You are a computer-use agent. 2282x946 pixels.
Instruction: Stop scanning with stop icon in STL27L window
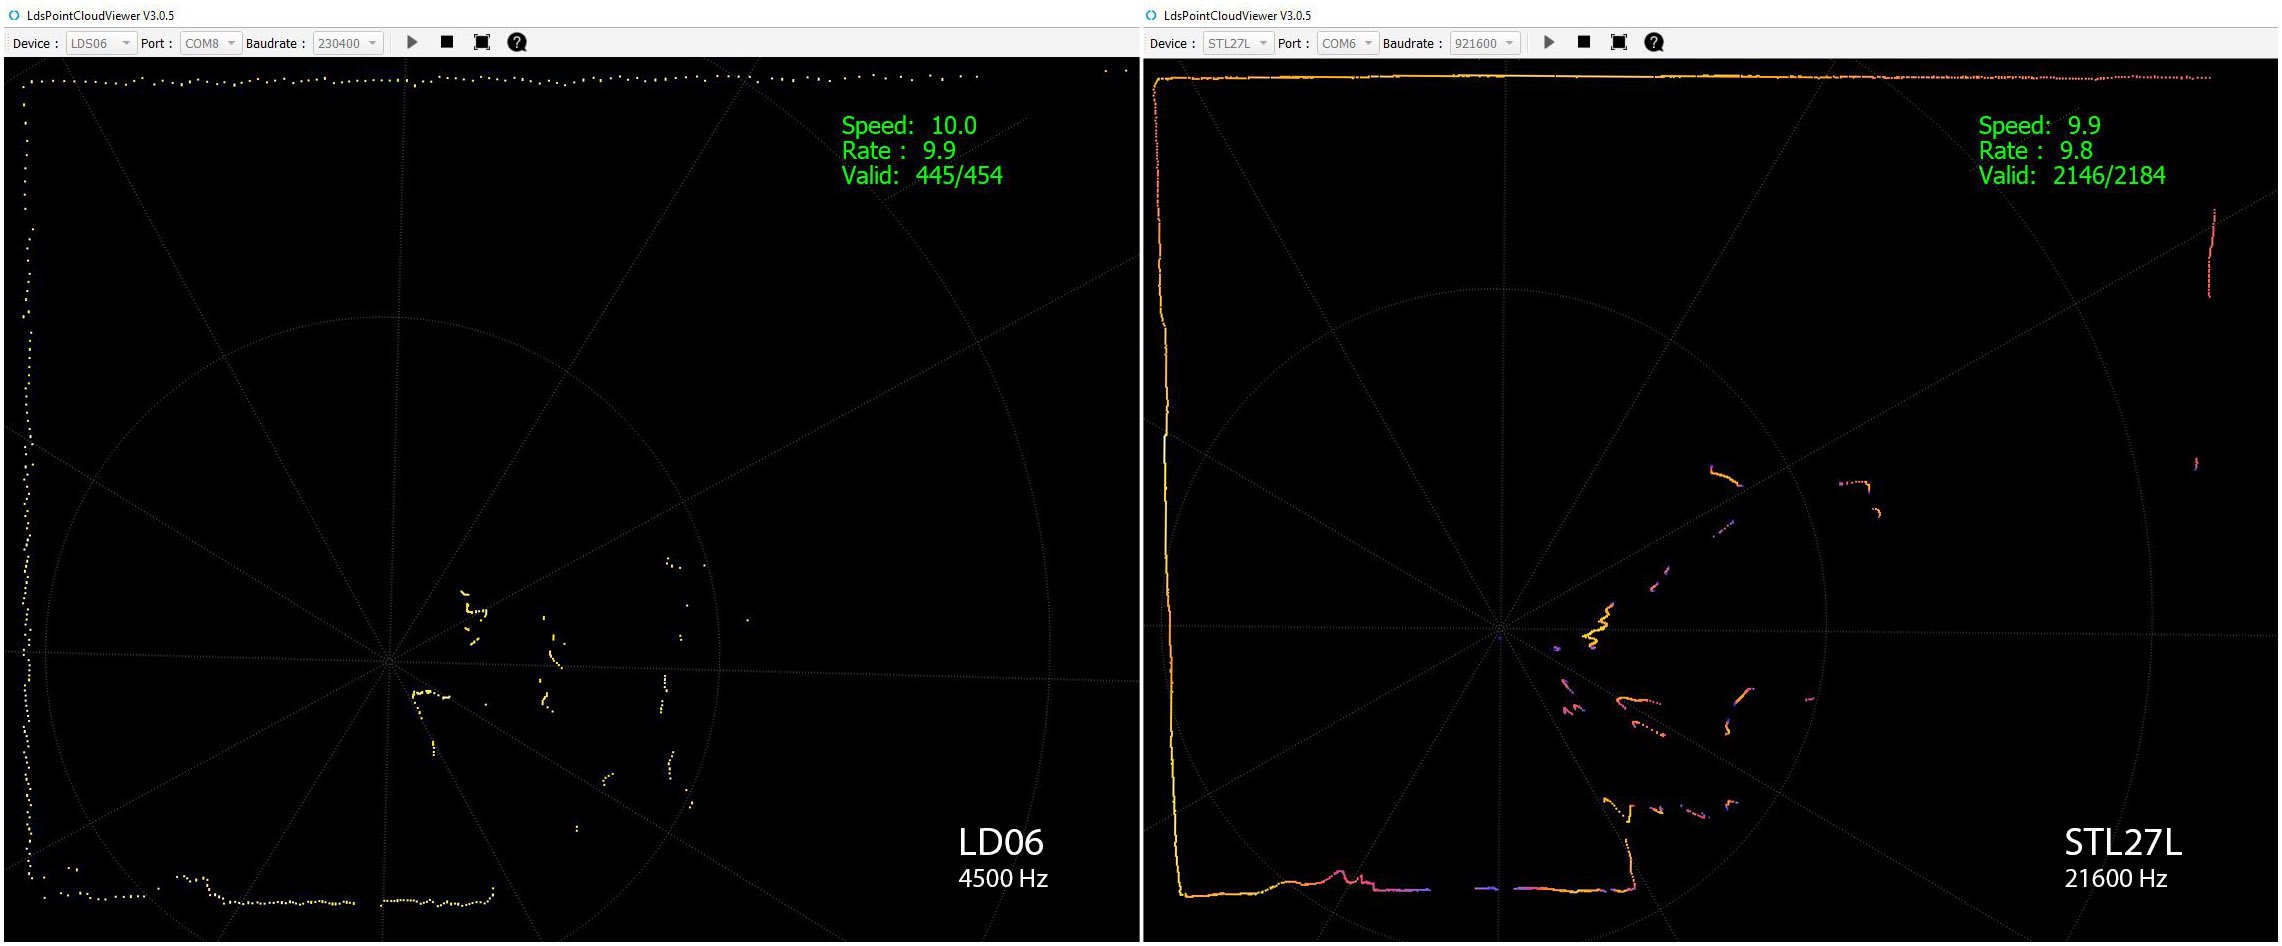click(1584, 42)
